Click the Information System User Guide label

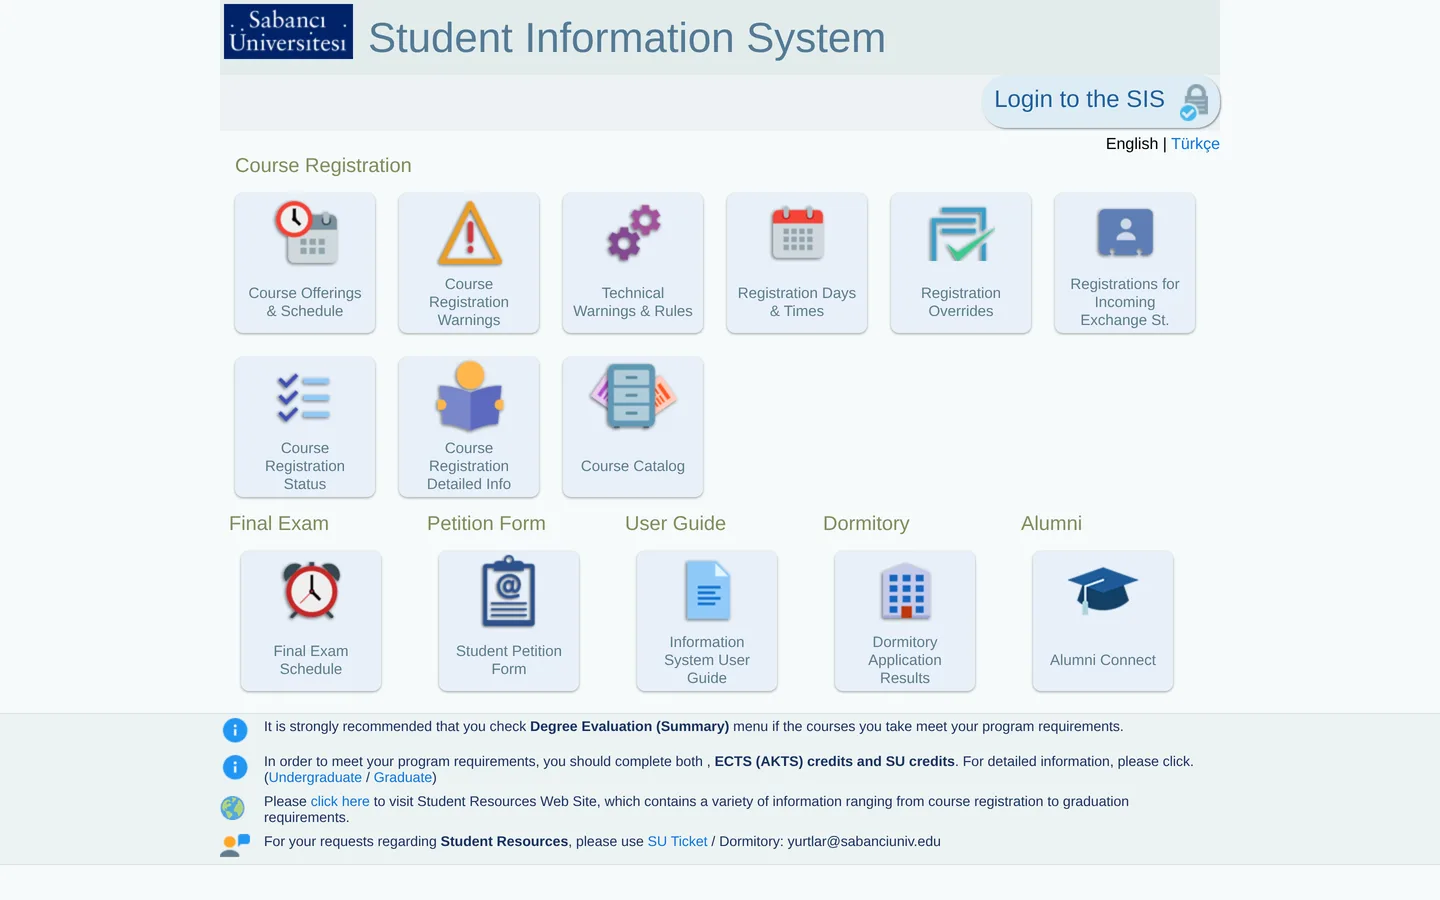click(707, 660)
